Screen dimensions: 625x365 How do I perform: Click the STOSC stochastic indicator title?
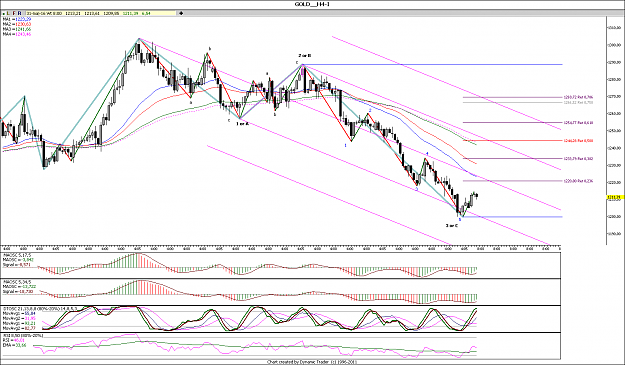tap(40, 309)
